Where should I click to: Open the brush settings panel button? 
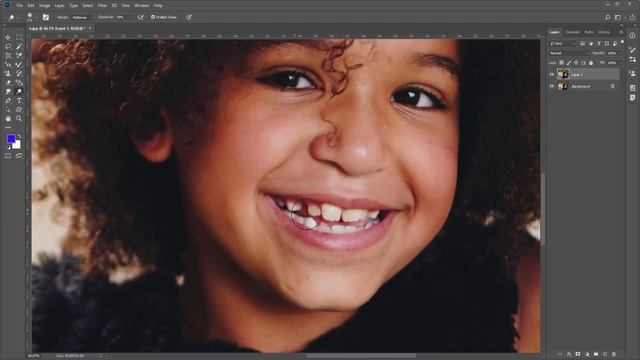pyautogui.click(x=46, y=17)
